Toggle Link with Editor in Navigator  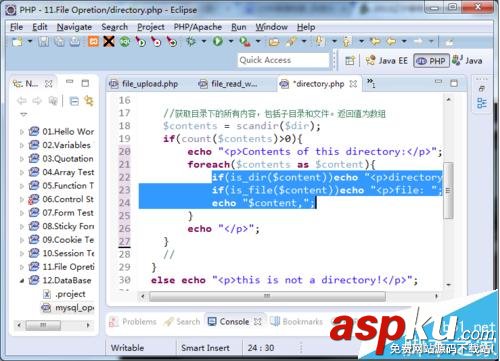click(89, 101)
